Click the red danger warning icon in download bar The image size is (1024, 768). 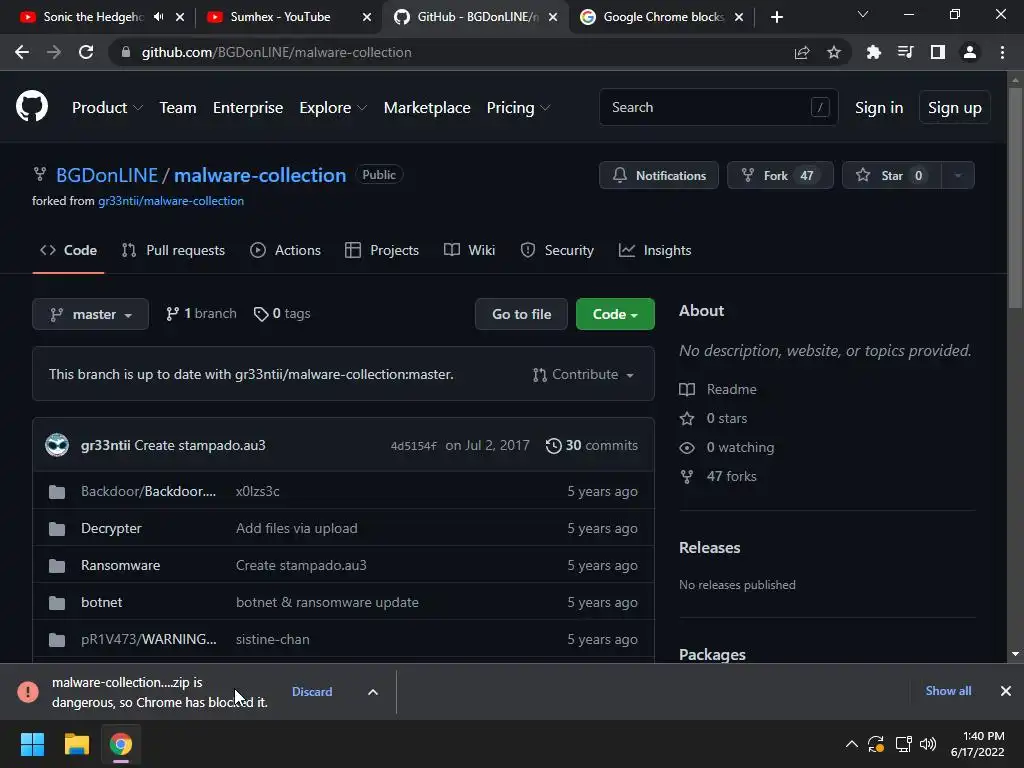click(x=28, y=692)
